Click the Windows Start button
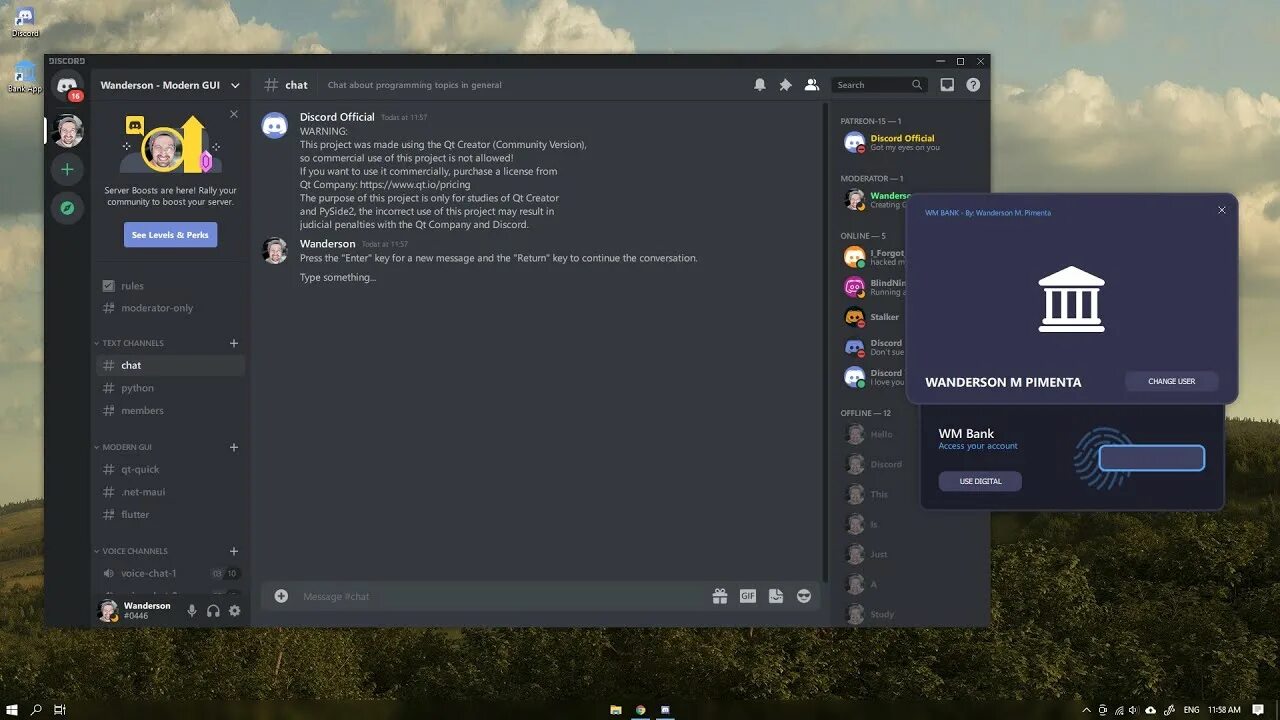This screenshot has height=720, width=1280. tap(12, 709)
